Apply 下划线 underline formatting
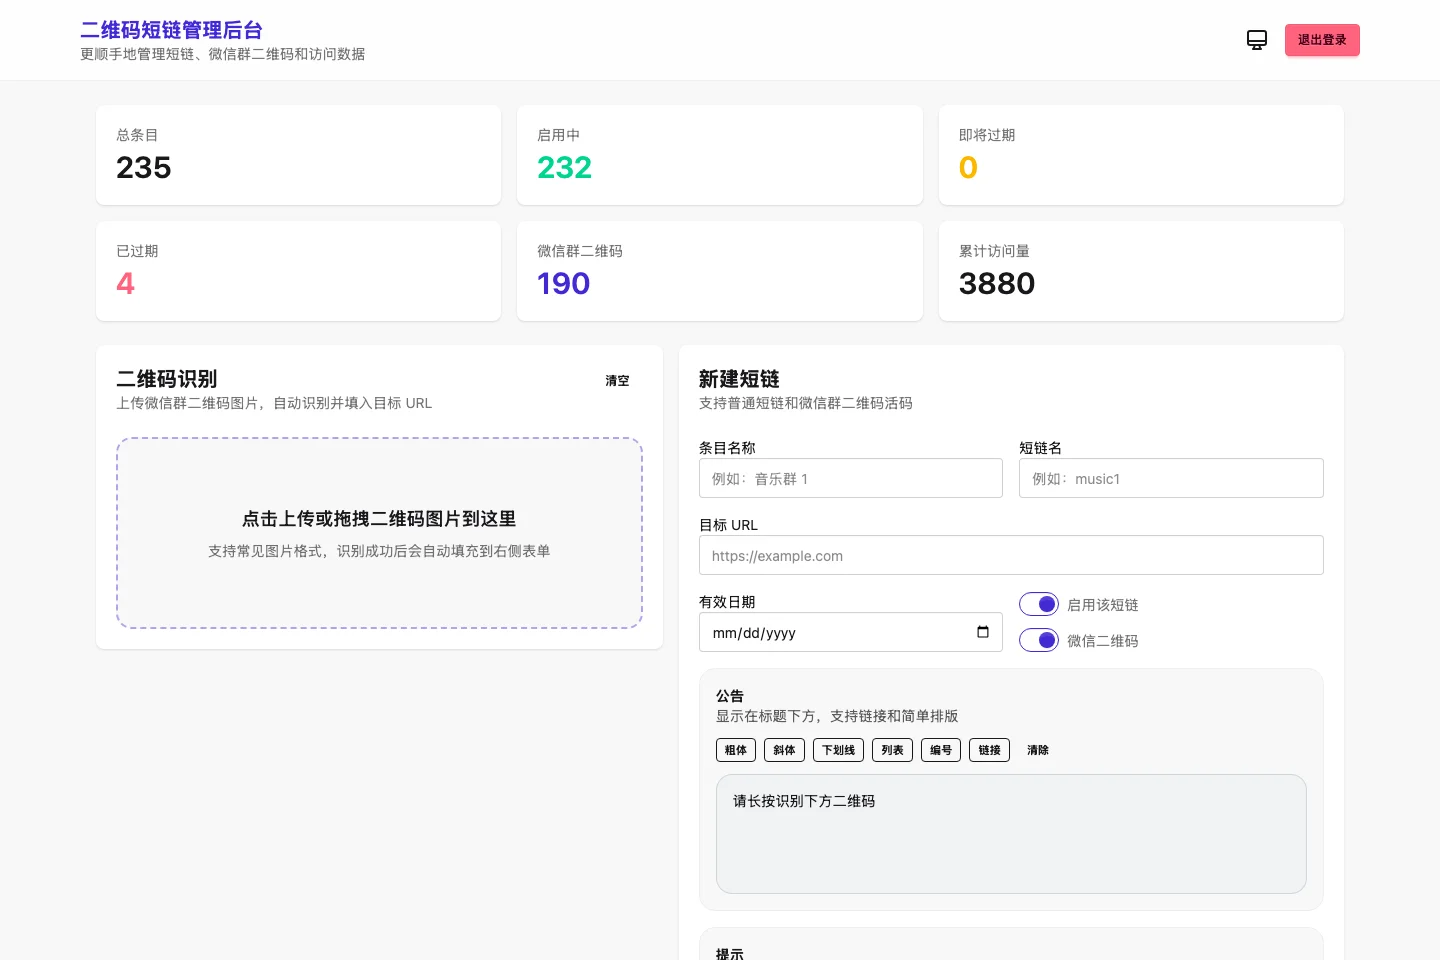The image size is (1440, 960). [838, 750]
